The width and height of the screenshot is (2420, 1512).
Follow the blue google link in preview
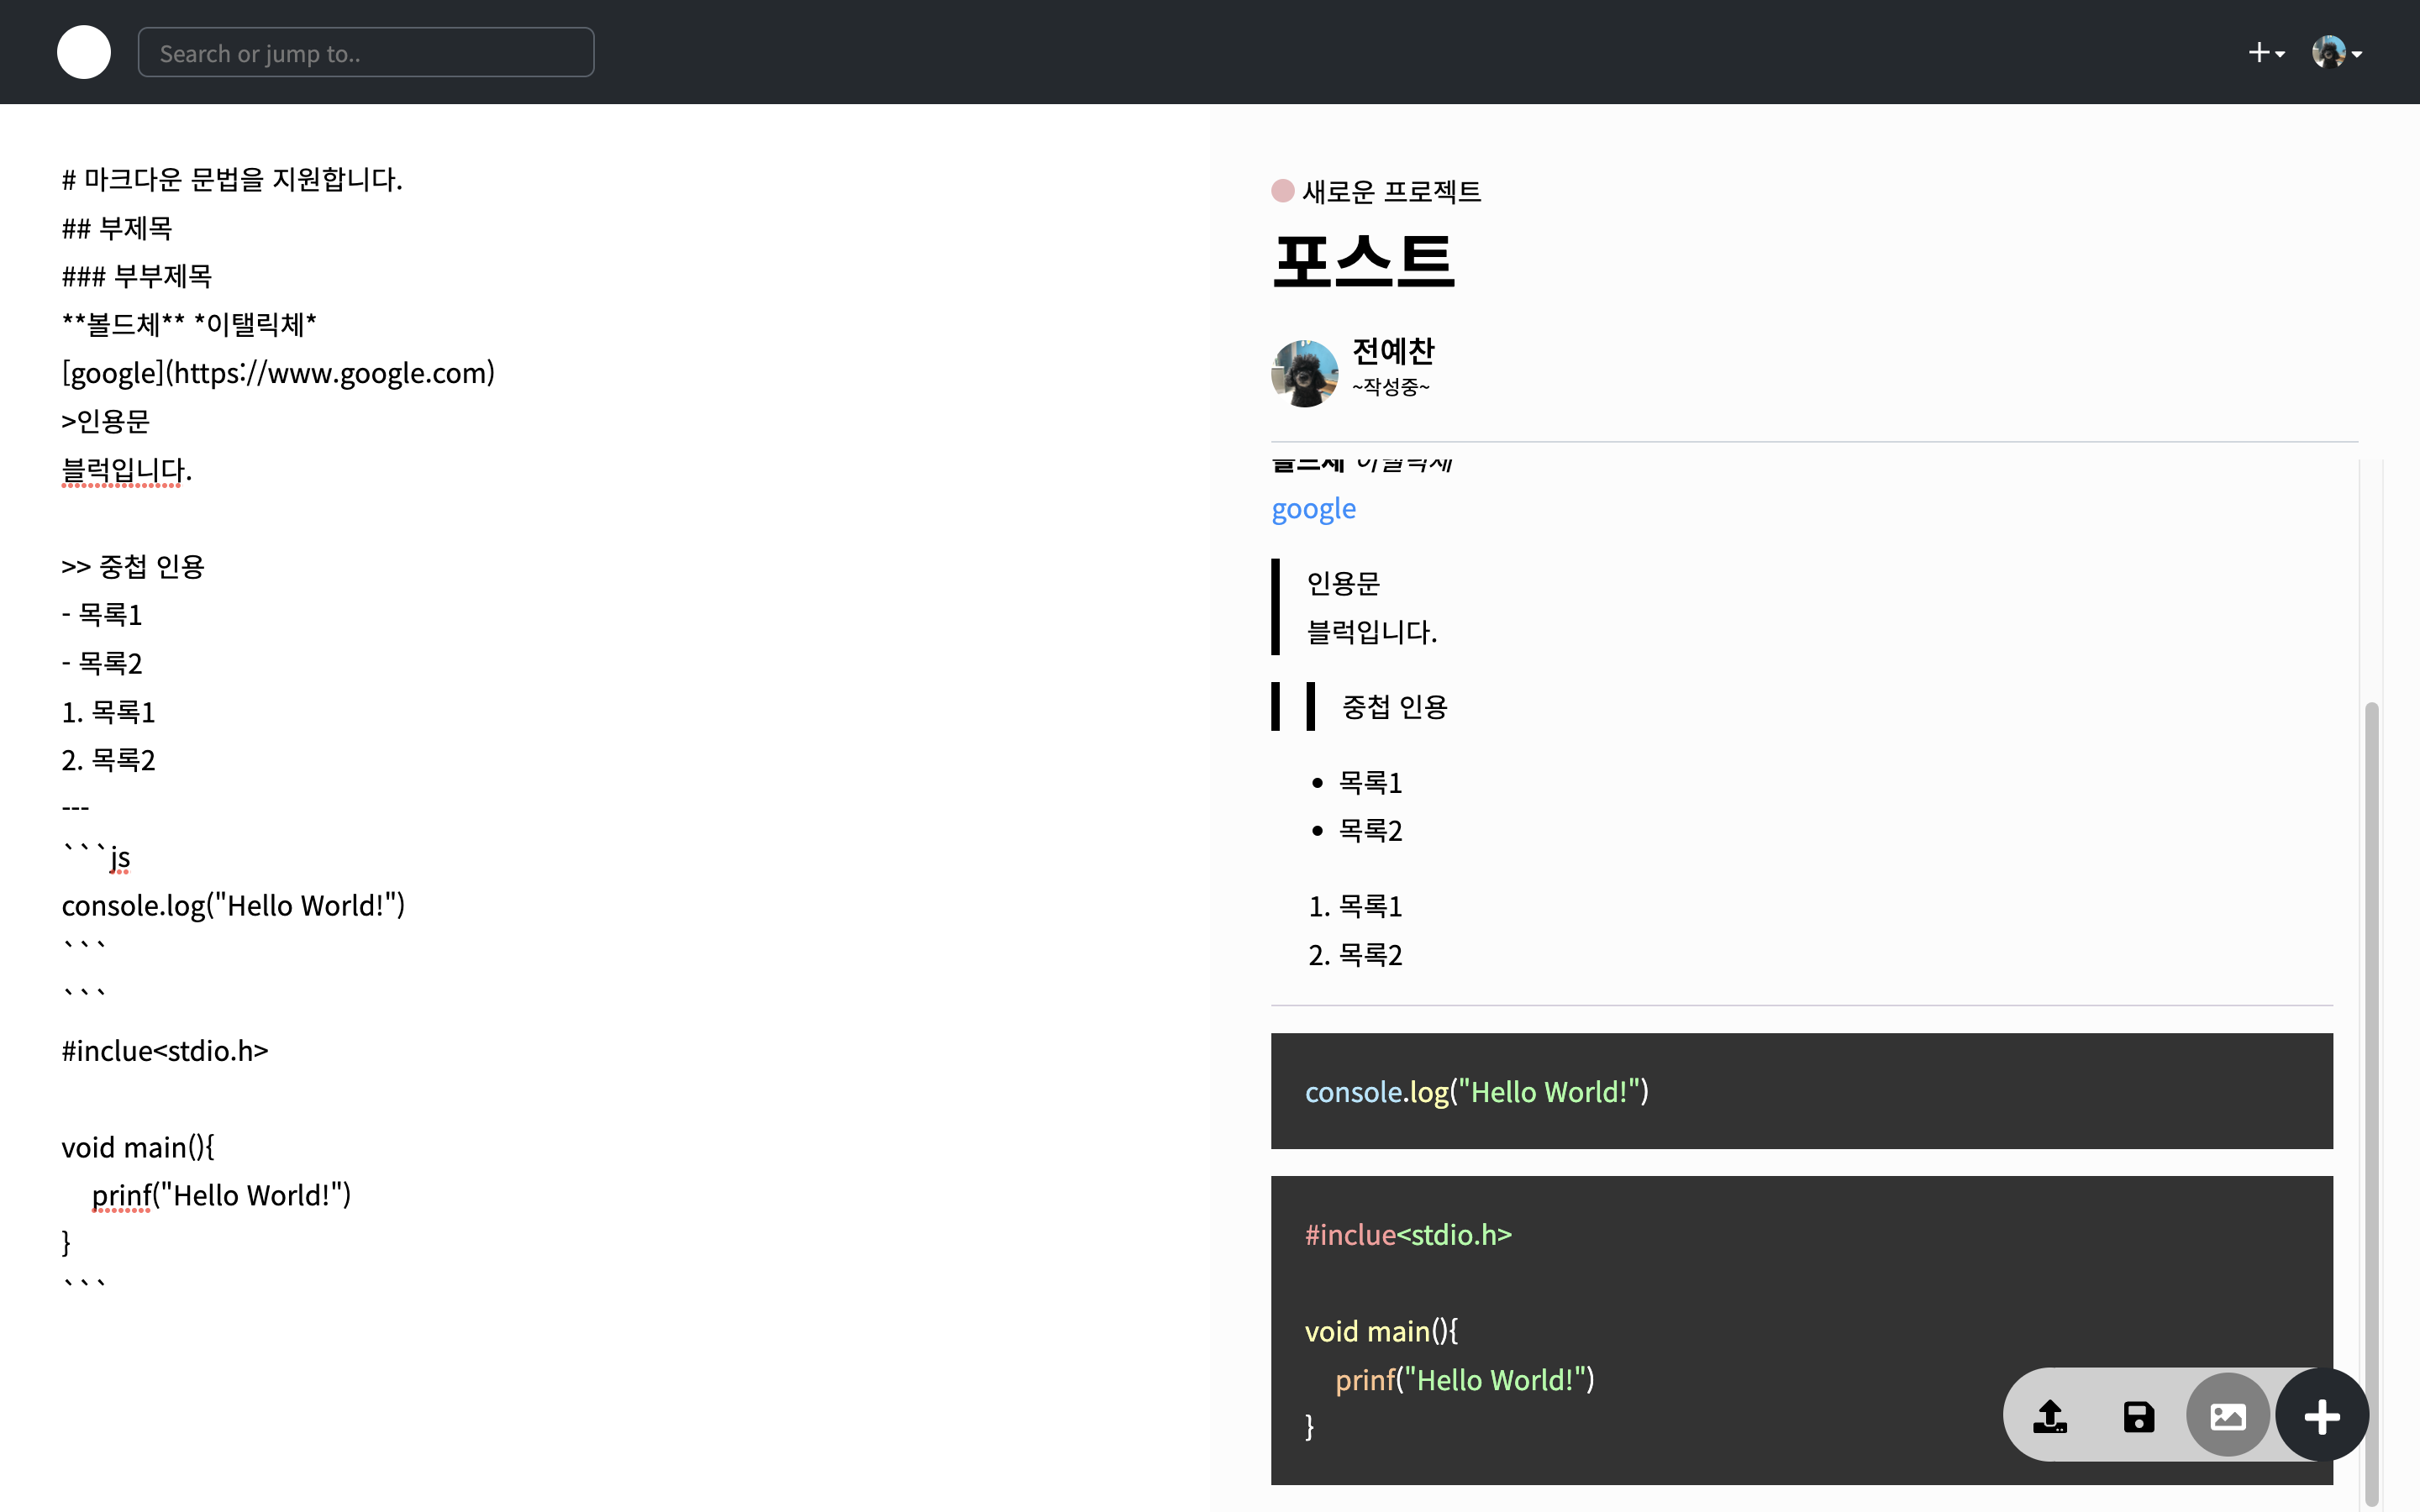[x=1313, y=509]
